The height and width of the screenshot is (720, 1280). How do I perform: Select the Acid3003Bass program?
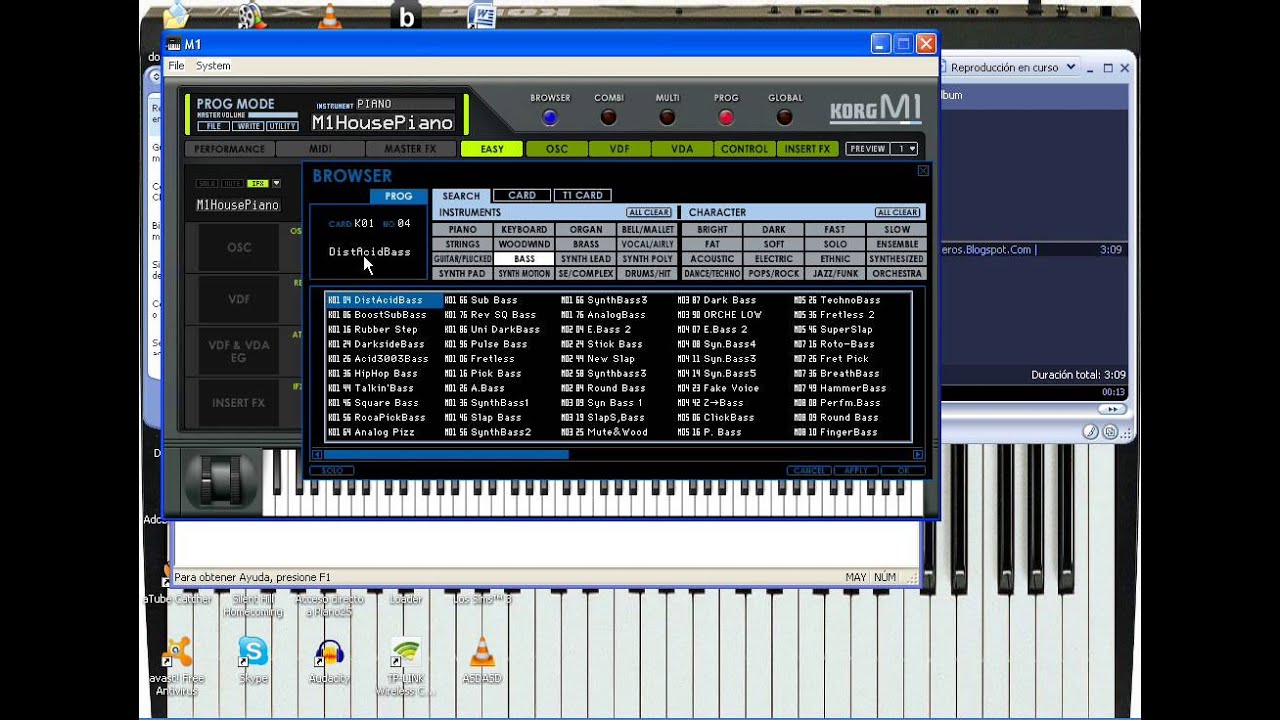(x=383, y=359)
